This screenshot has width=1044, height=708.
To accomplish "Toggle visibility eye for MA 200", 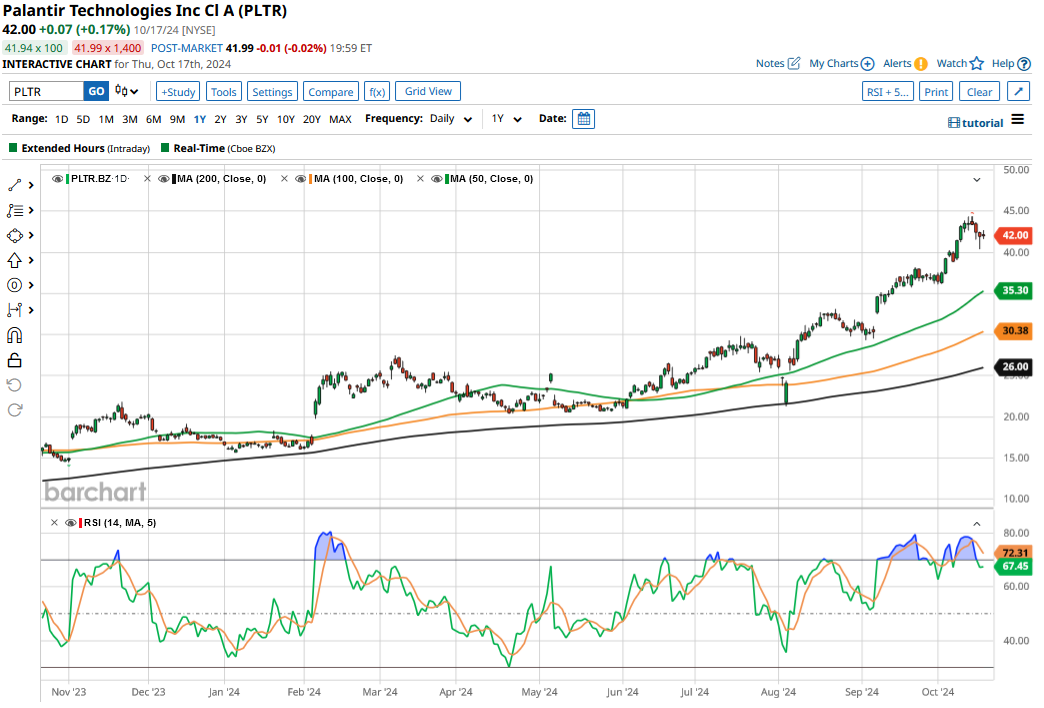I will [164, 179].
